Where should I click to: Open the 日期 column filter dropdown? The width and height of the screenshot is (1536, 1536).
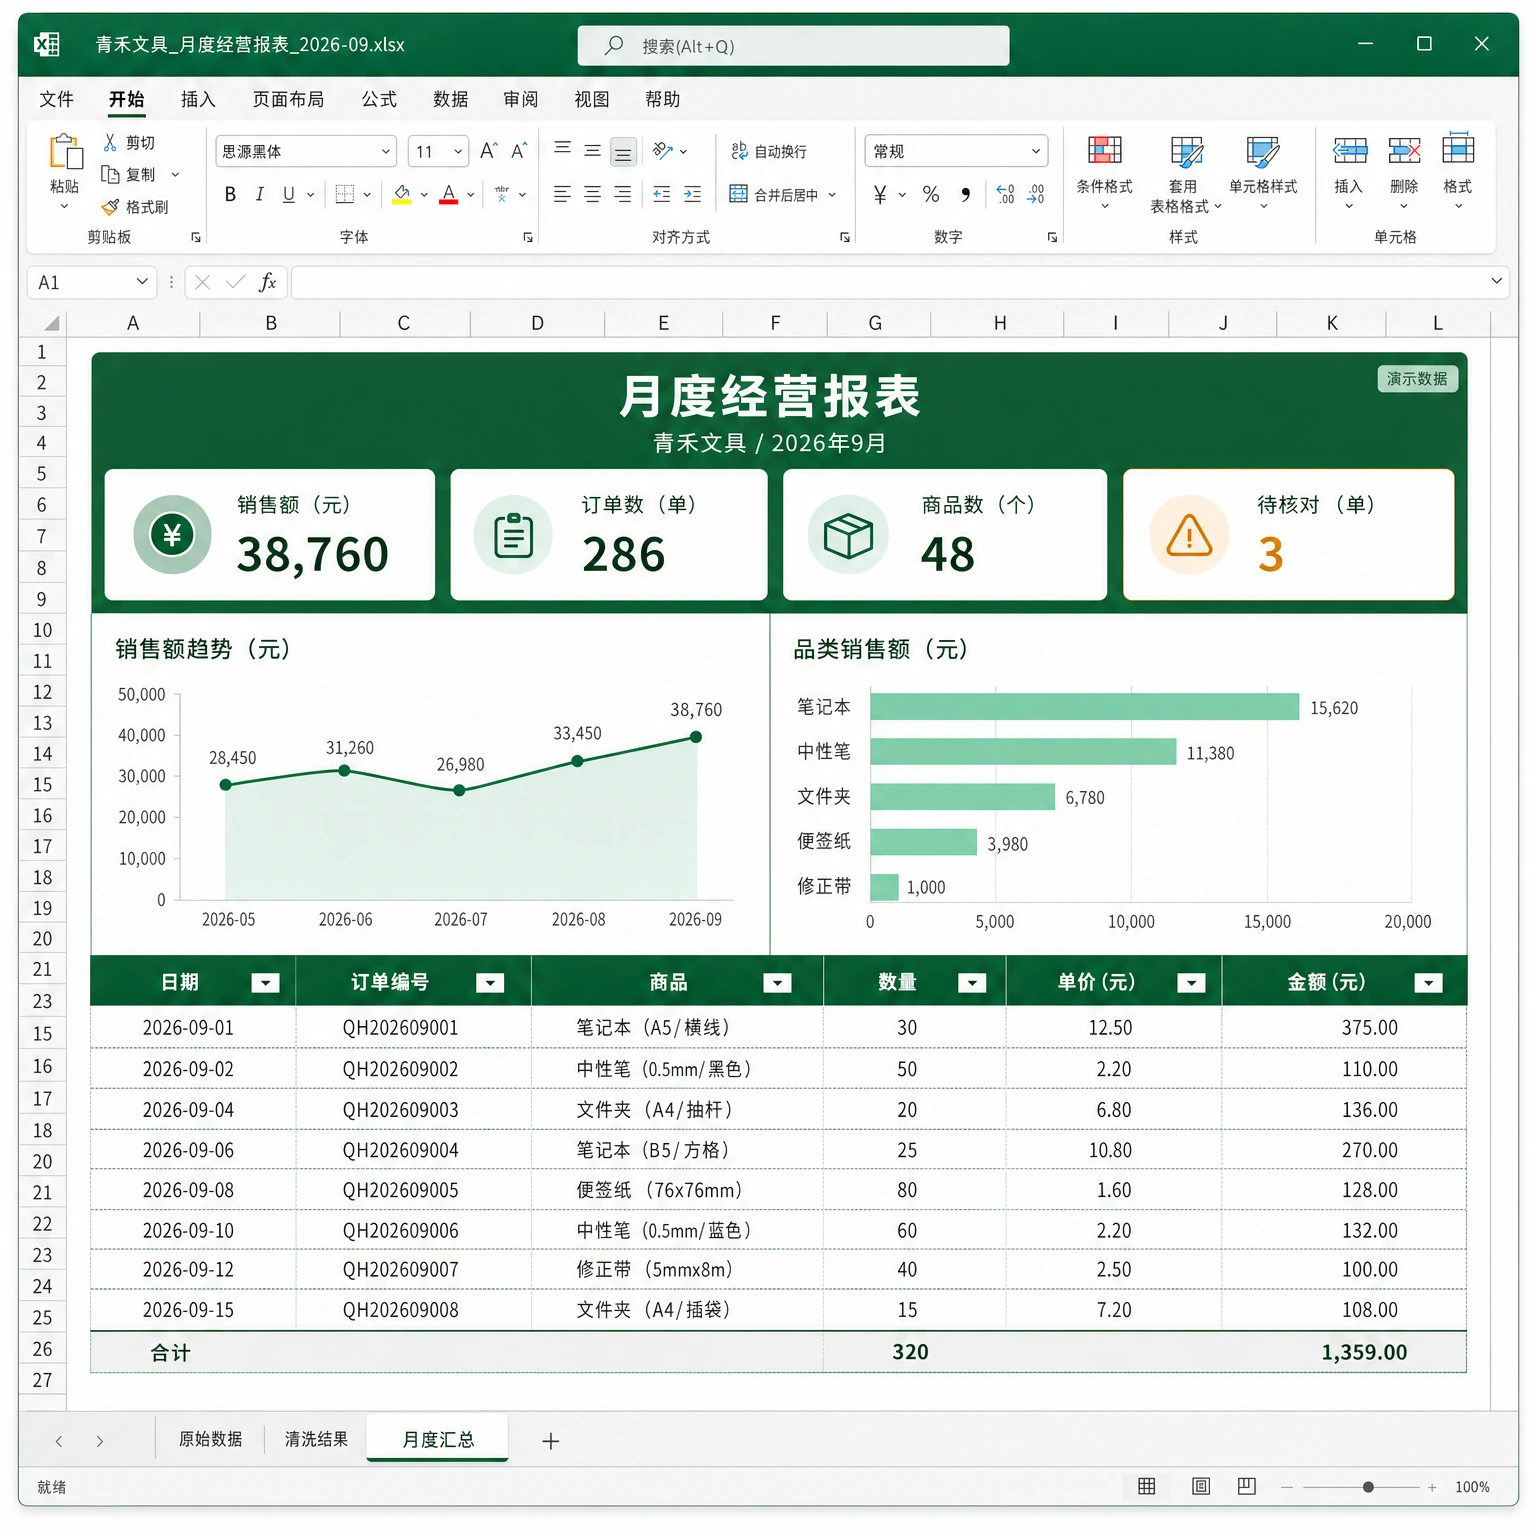click(265, 983)
